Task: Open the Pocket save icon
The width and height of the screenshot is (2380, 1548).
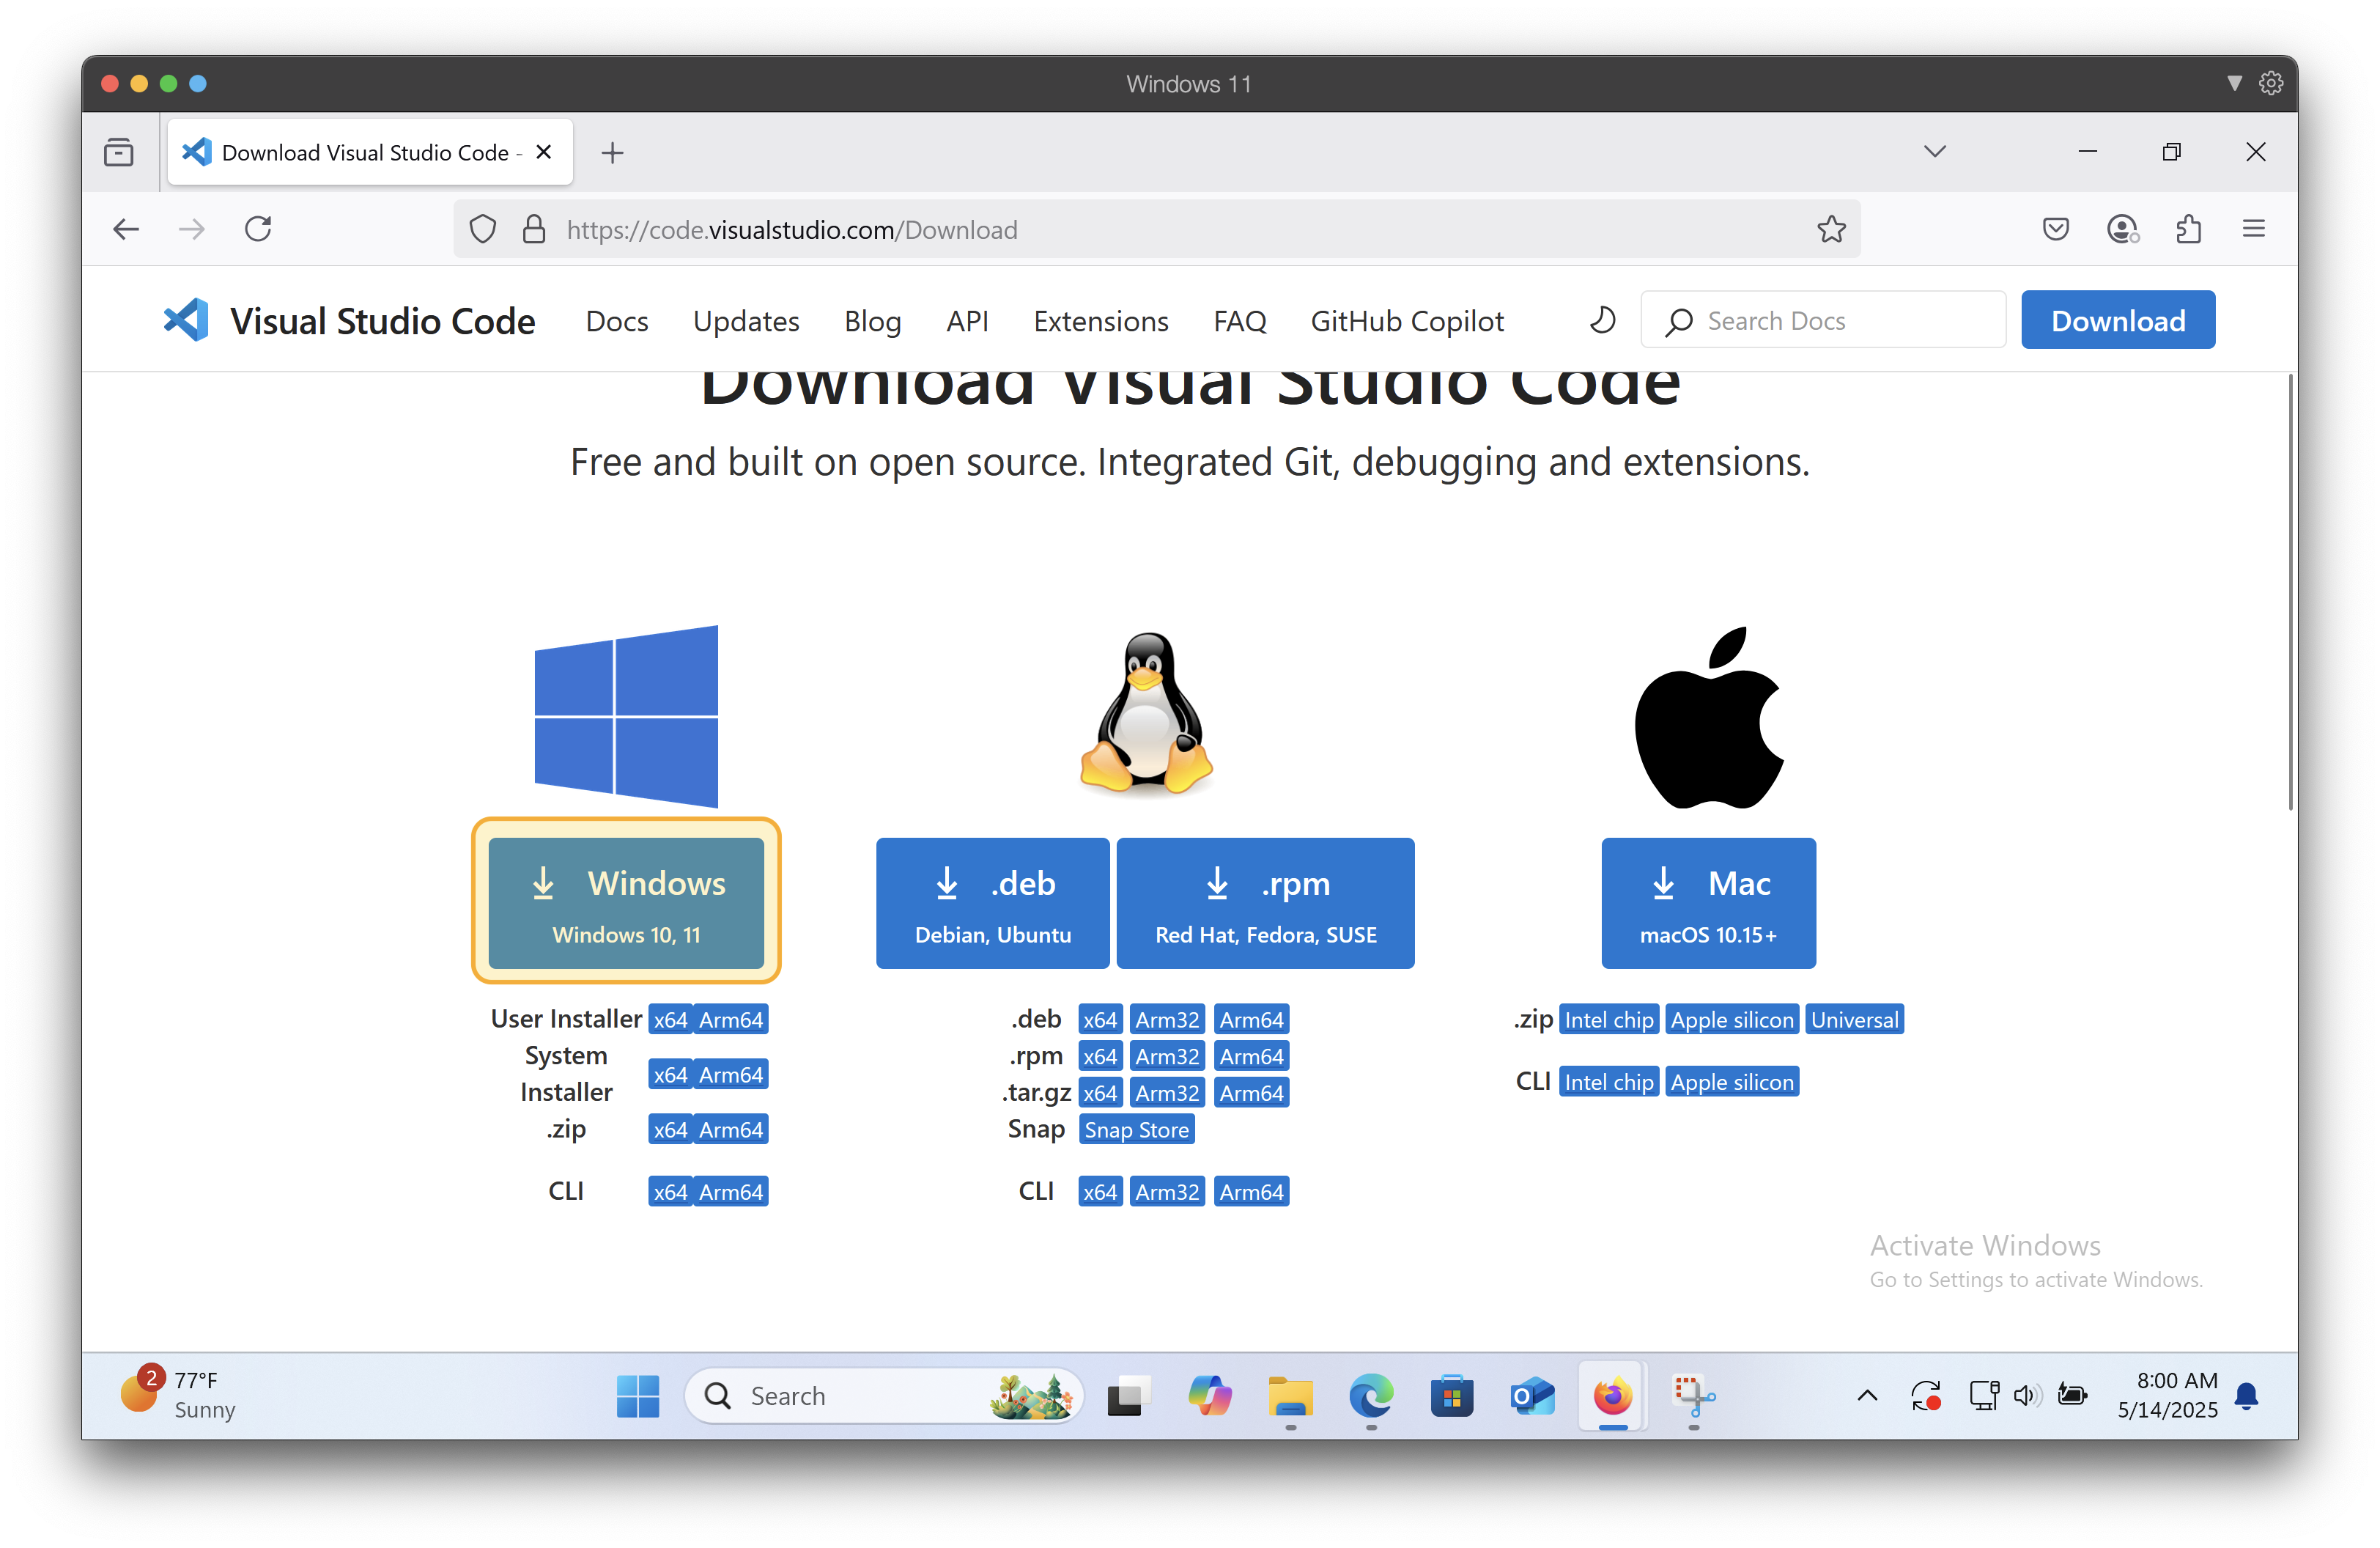Action: 2055,229
